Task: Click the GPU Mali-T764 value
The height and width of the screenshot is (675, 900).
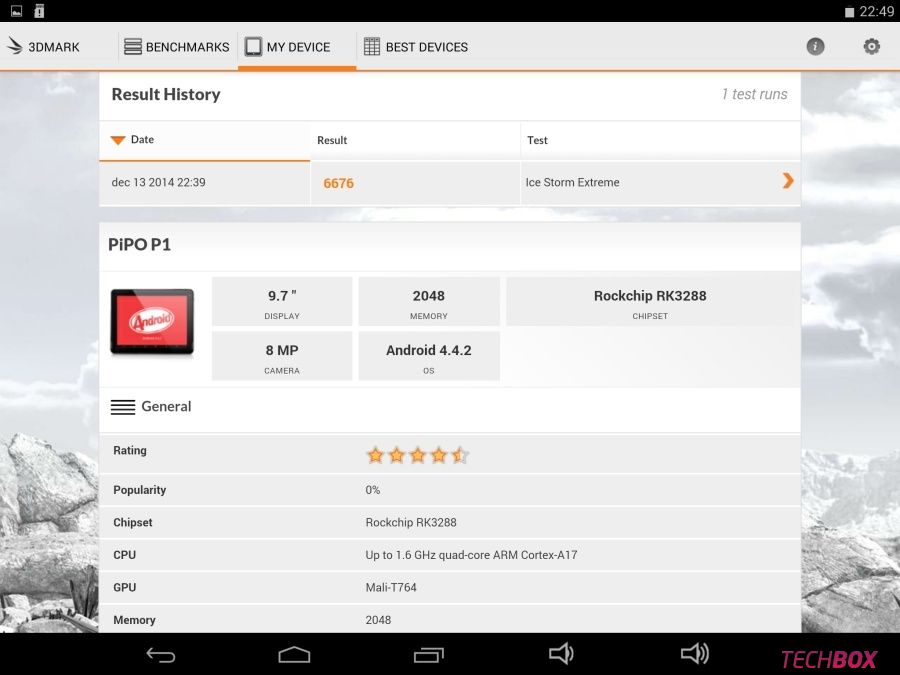Action: tap(391, 587)
